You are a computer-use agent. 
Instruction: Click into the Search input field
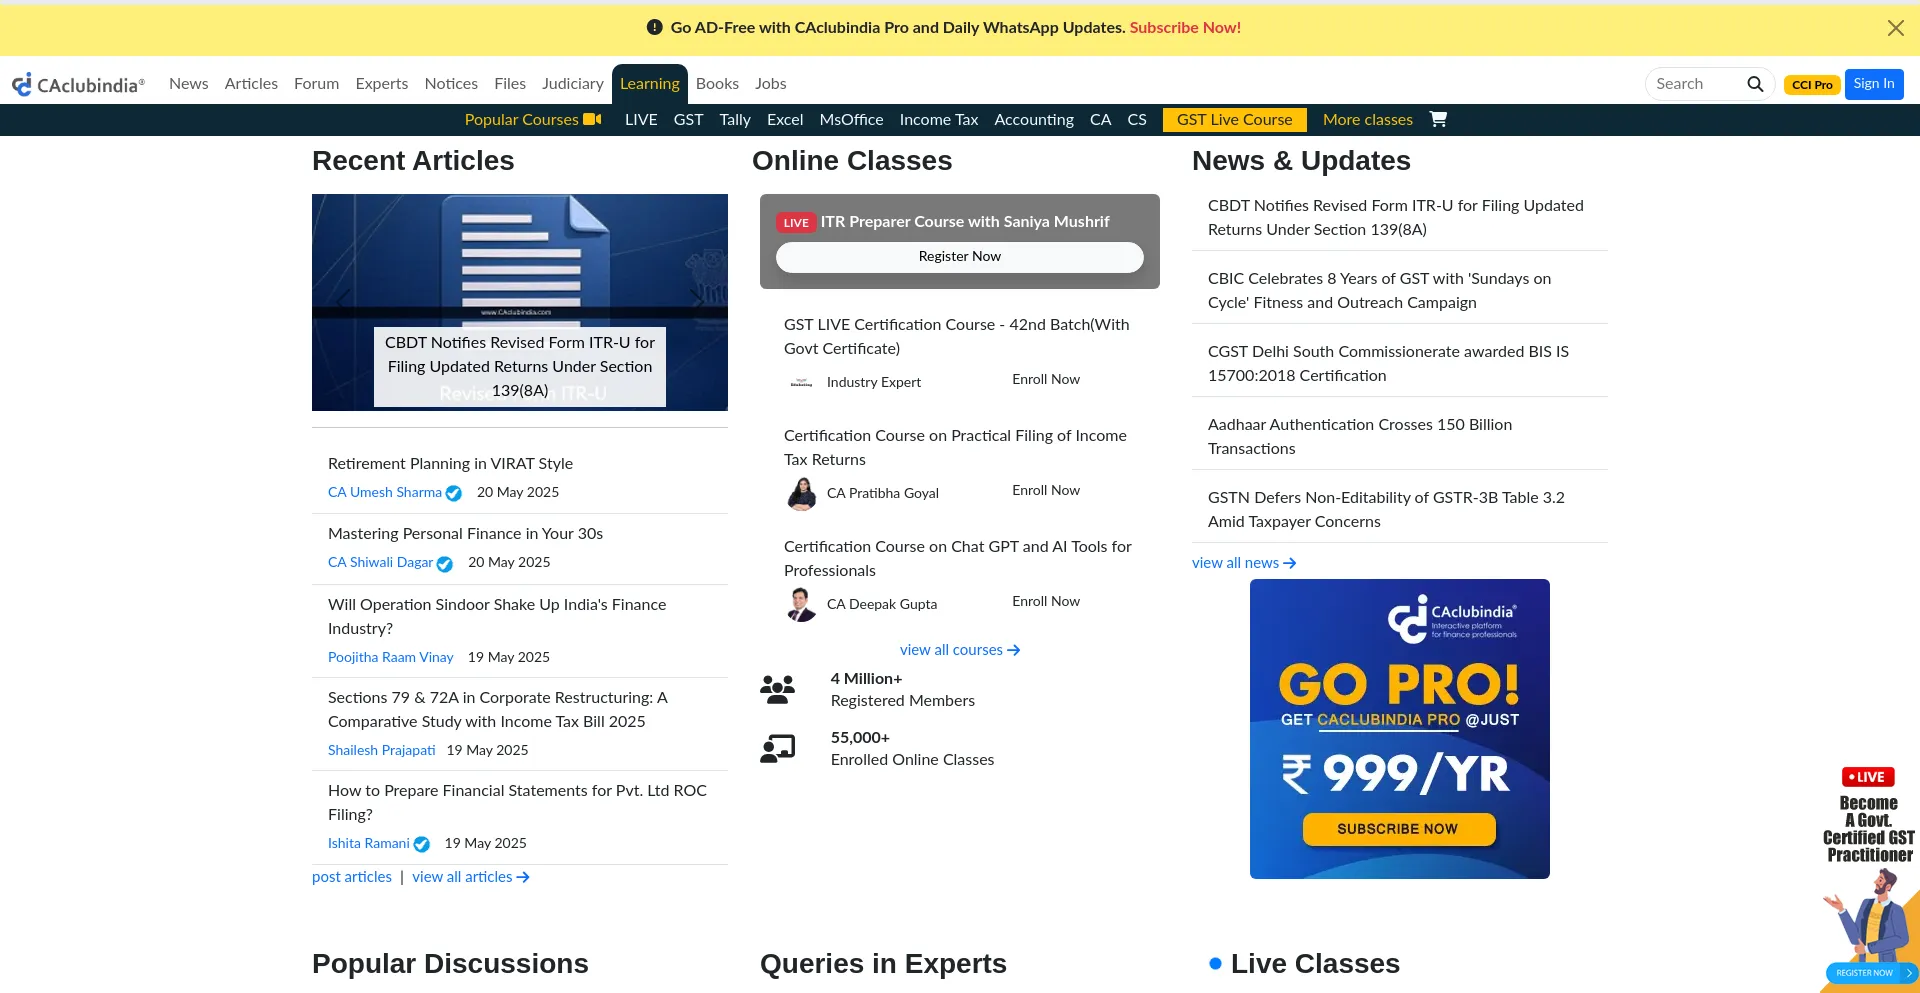pos(1697,84)
